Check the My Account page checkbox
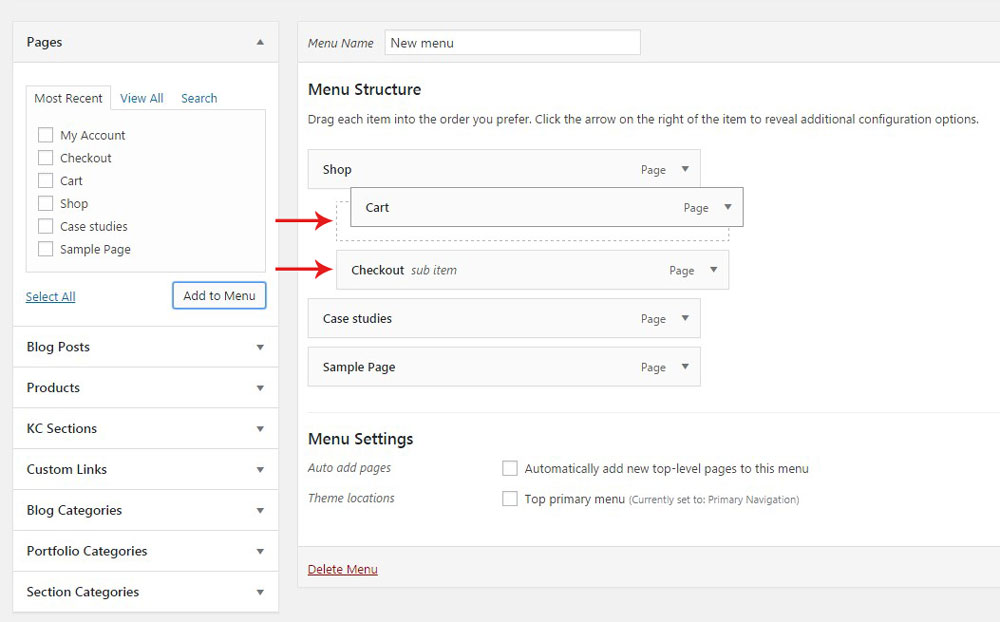The image size is (1000, 622). [x=45, y=134]
